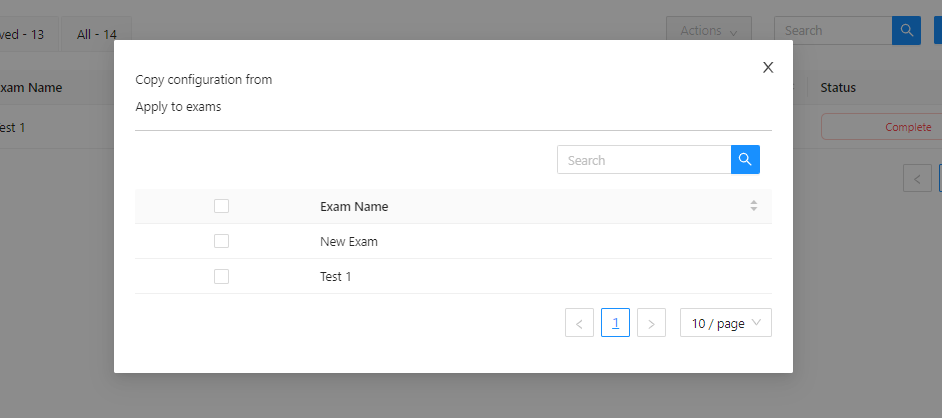The width and height of the screenshot is (942, 418).
Task: Click the dialog's blue search magnifier button
Action: click(745, 160)
